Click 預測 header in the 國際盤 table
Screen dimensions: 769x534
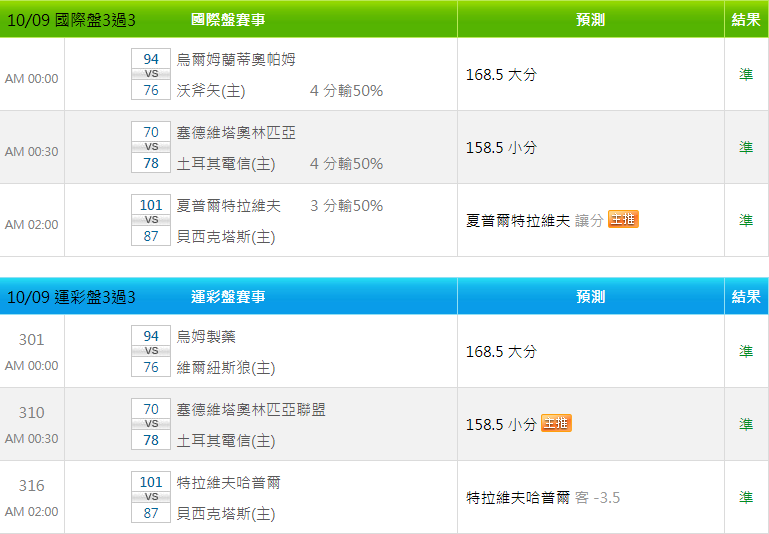point(590,20)
